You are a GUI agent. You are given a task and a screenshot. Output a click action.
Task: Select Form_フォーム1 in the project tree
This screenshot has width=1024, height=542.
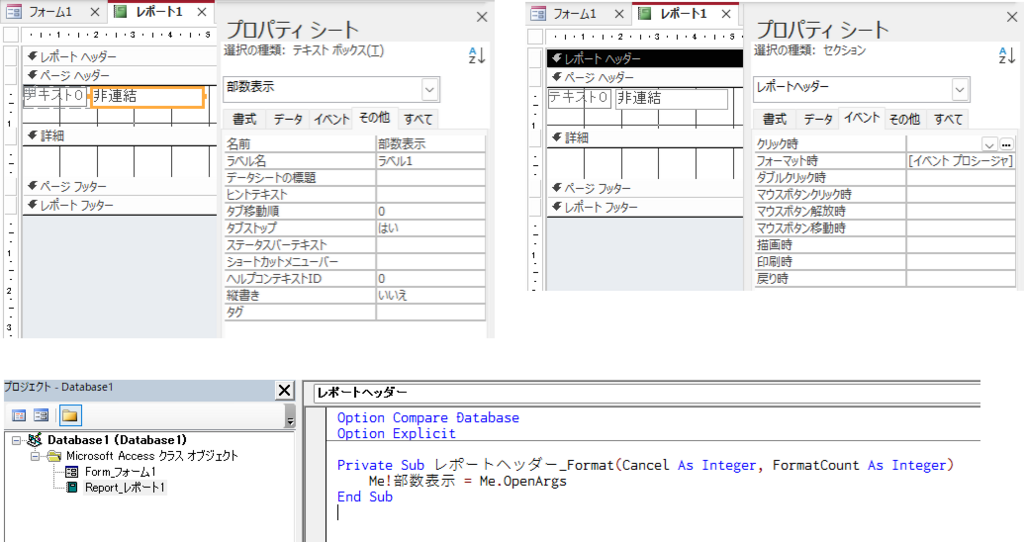(x=119, y=472)
